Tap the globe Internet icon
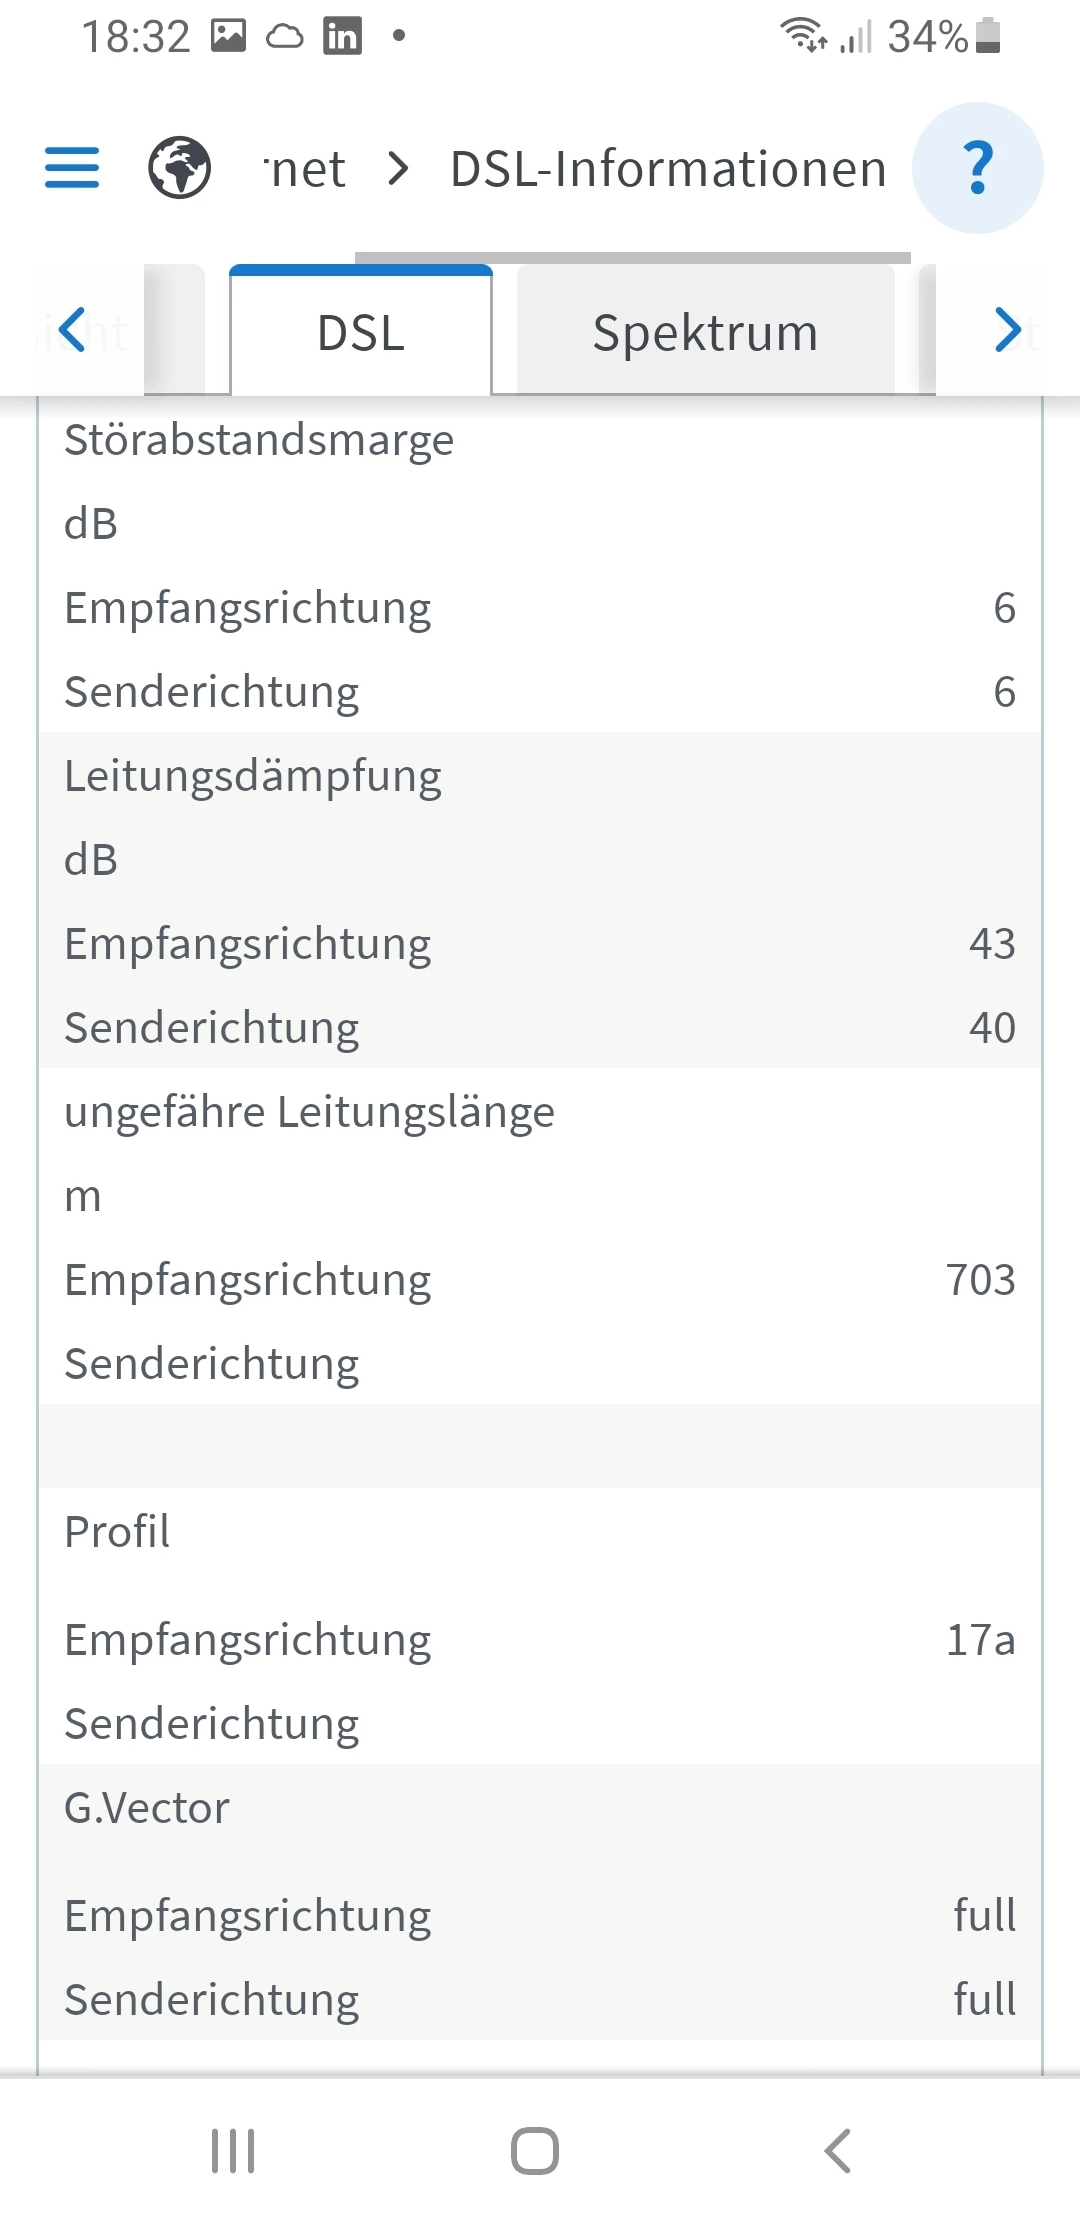The height and width of the screenshot is (2220, 1080). 180,168
